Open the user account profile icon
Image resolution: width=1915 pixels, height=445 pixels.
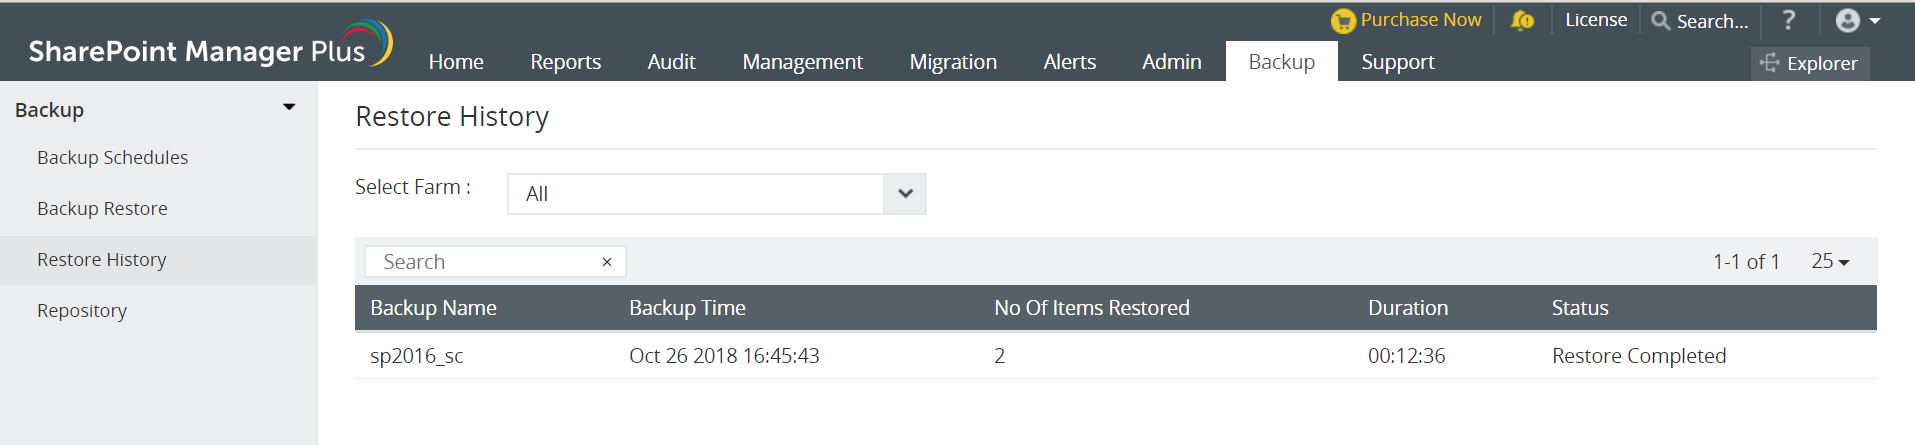pos(1848,21)
